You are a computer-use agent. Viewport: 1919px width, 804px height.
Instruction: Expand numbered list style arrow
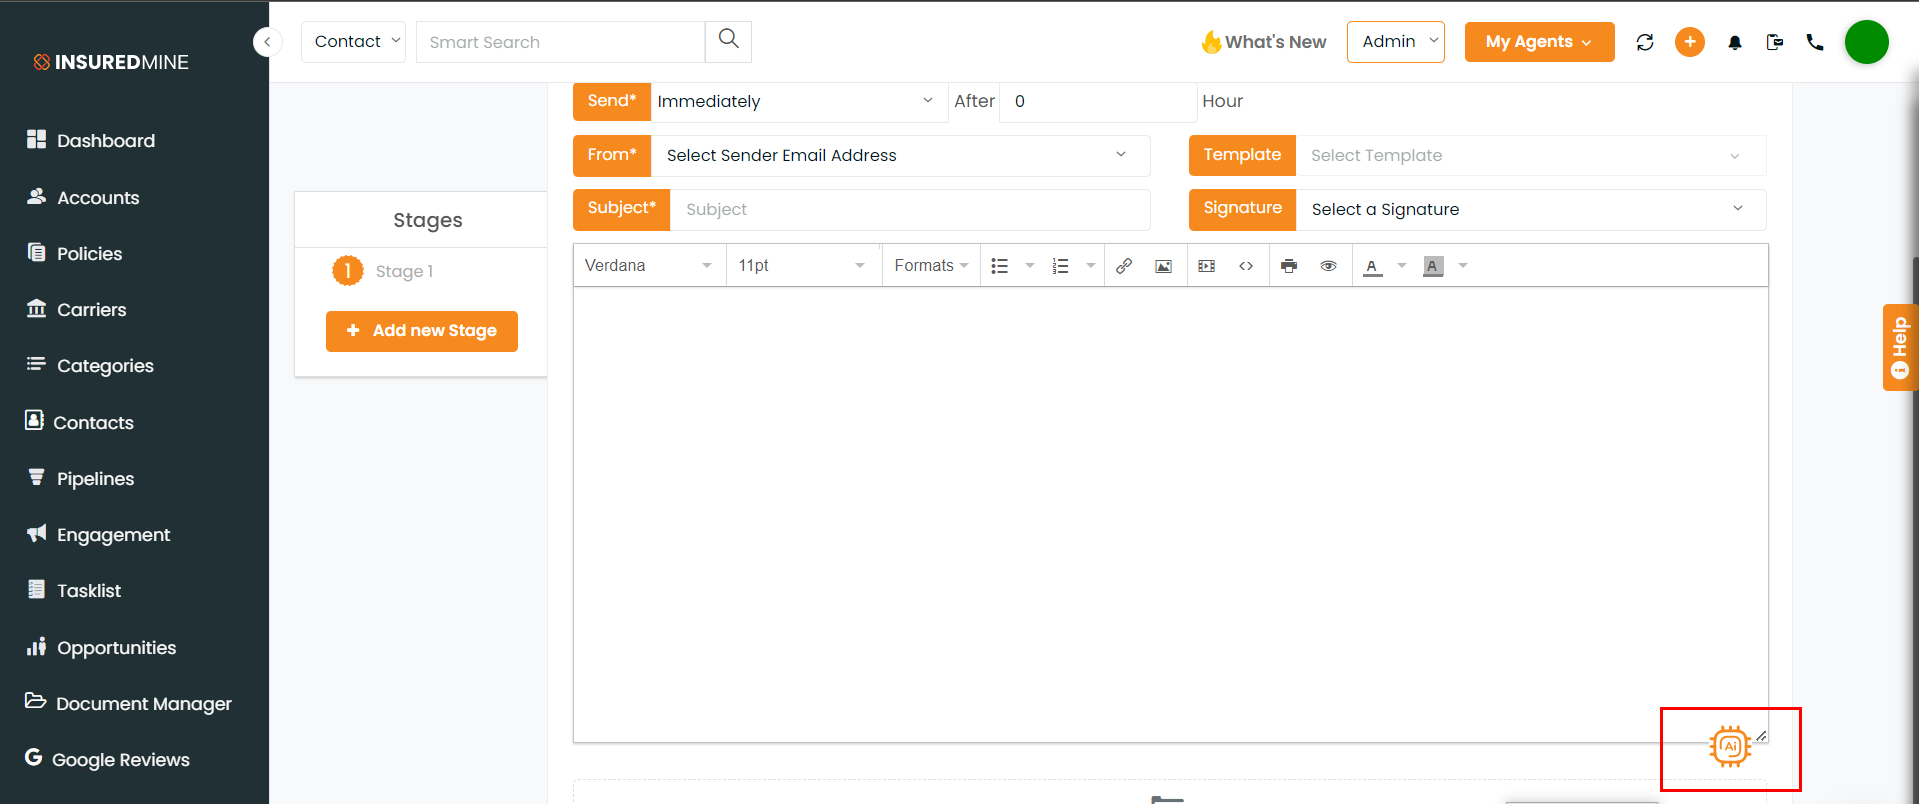[1091, 266]
